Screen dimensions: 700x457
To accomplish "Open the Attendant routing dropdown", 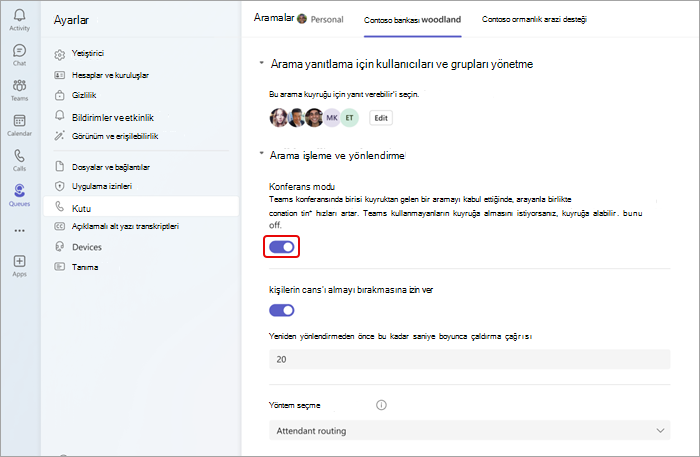I will pos(470,431).
